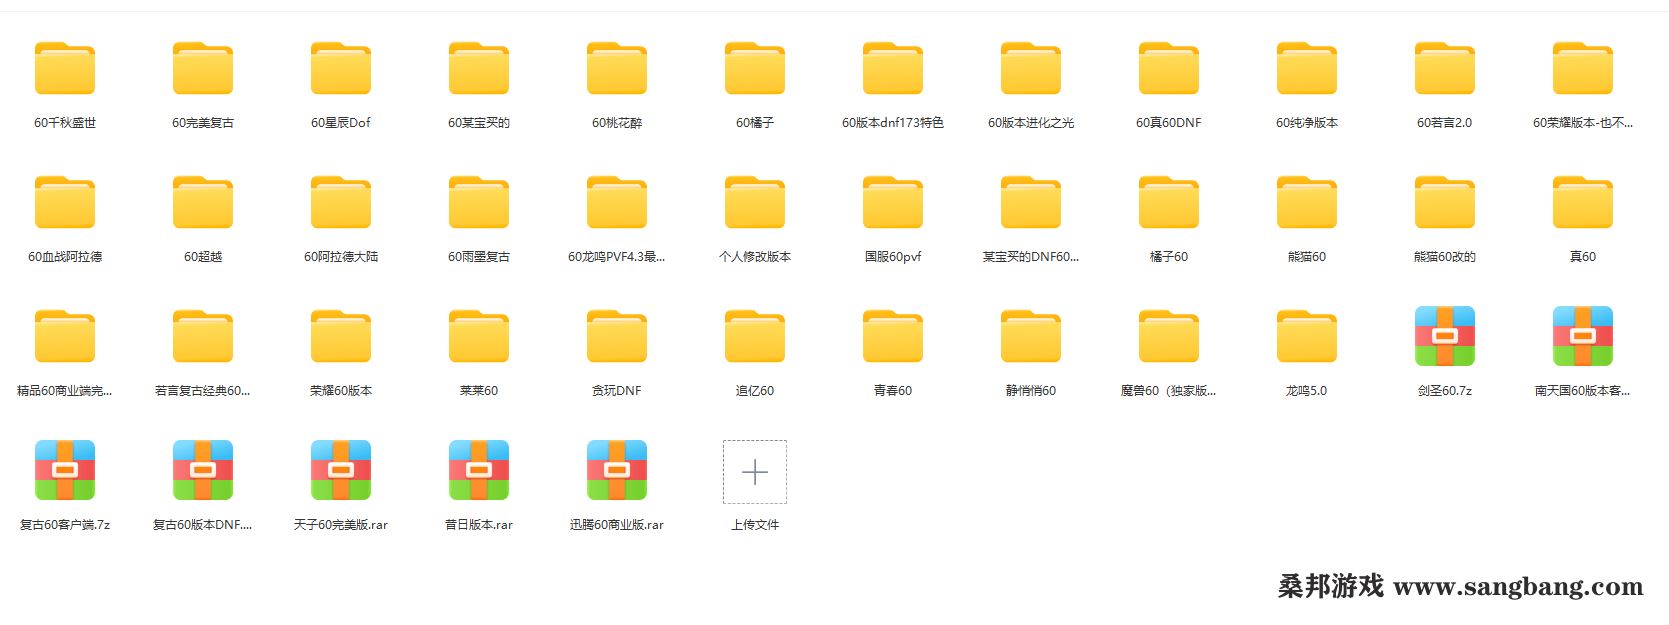Image resolution: width=1669 pixels, height=625 pixels.
Task: Click the 真60 folder name
Action: pos(1583,257)
